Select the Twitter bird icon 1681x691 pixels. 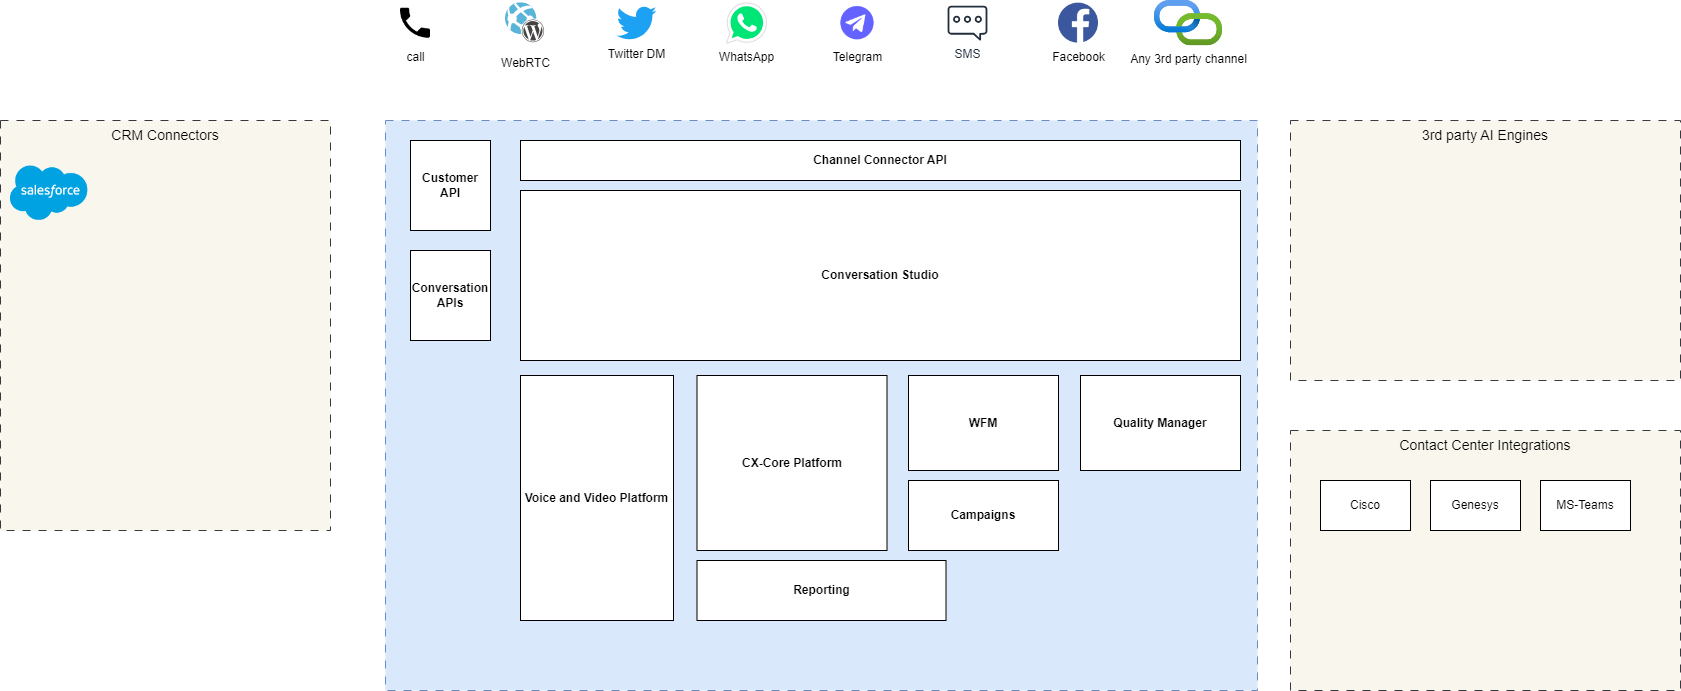[x=636, y=22]
